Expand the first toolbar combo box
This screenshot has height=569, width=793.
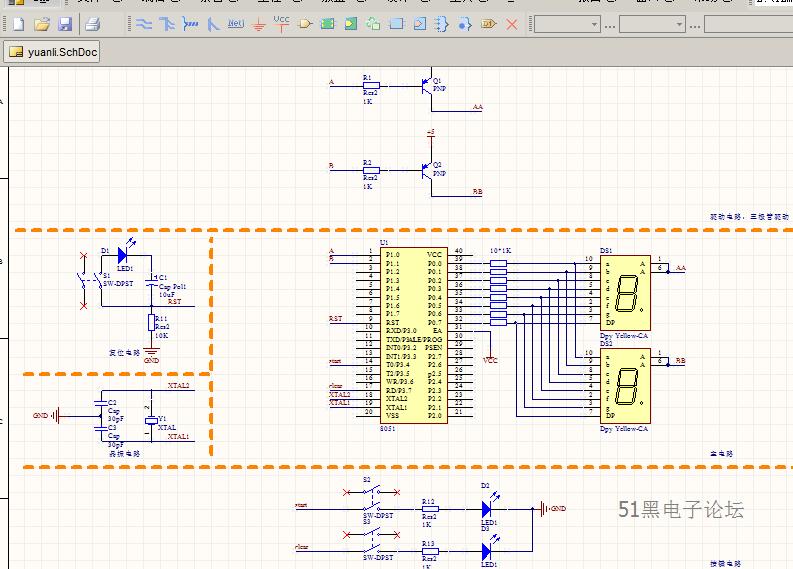[x=594, y=24]
